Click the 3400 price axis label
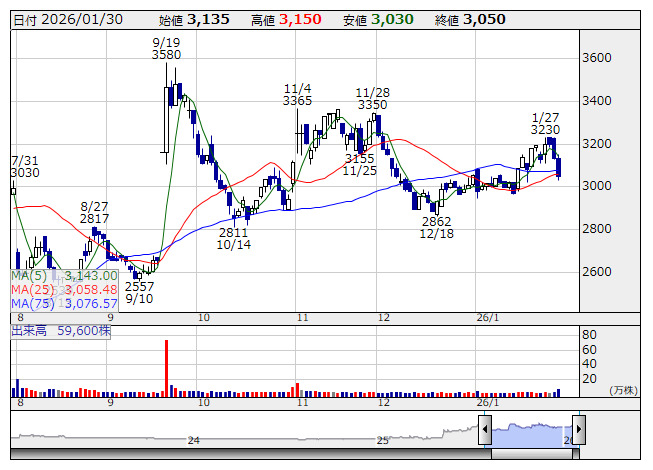Viewport: 653px width, 470px height. click(596, 100)
